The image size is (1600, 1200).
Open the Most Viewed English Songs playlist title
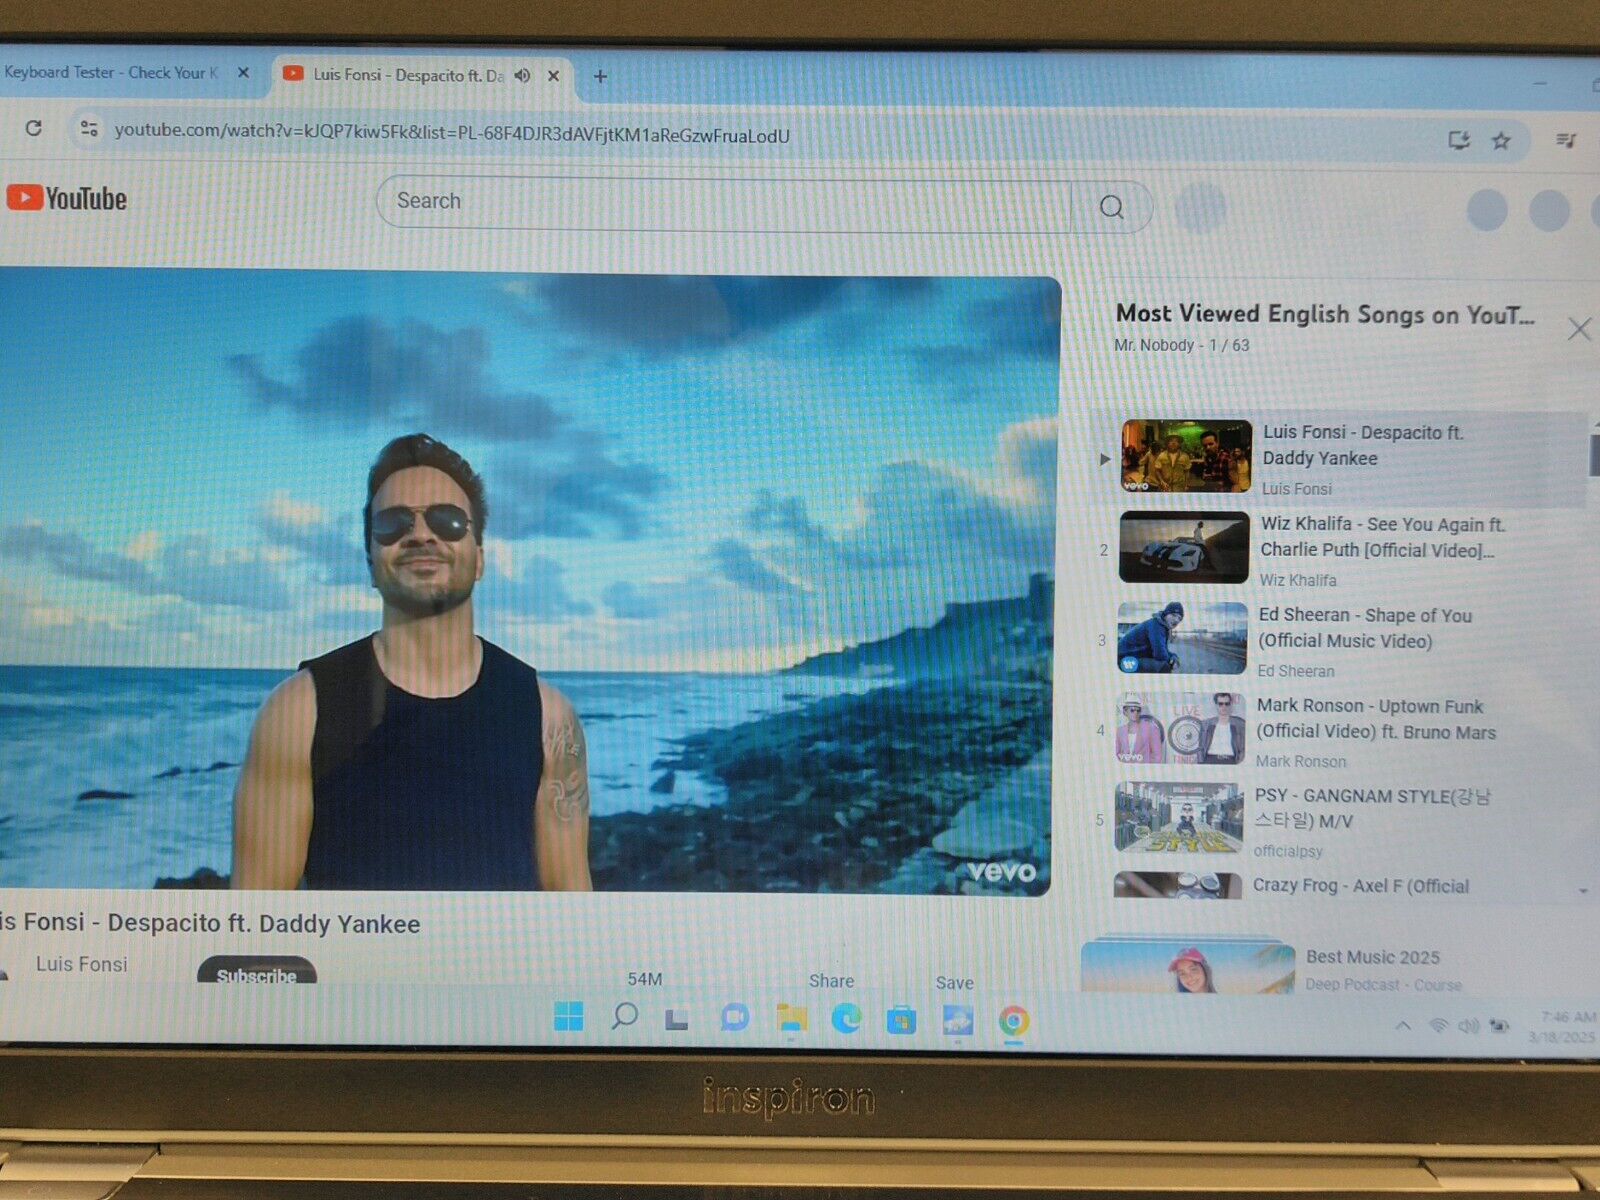point(1325,314)
